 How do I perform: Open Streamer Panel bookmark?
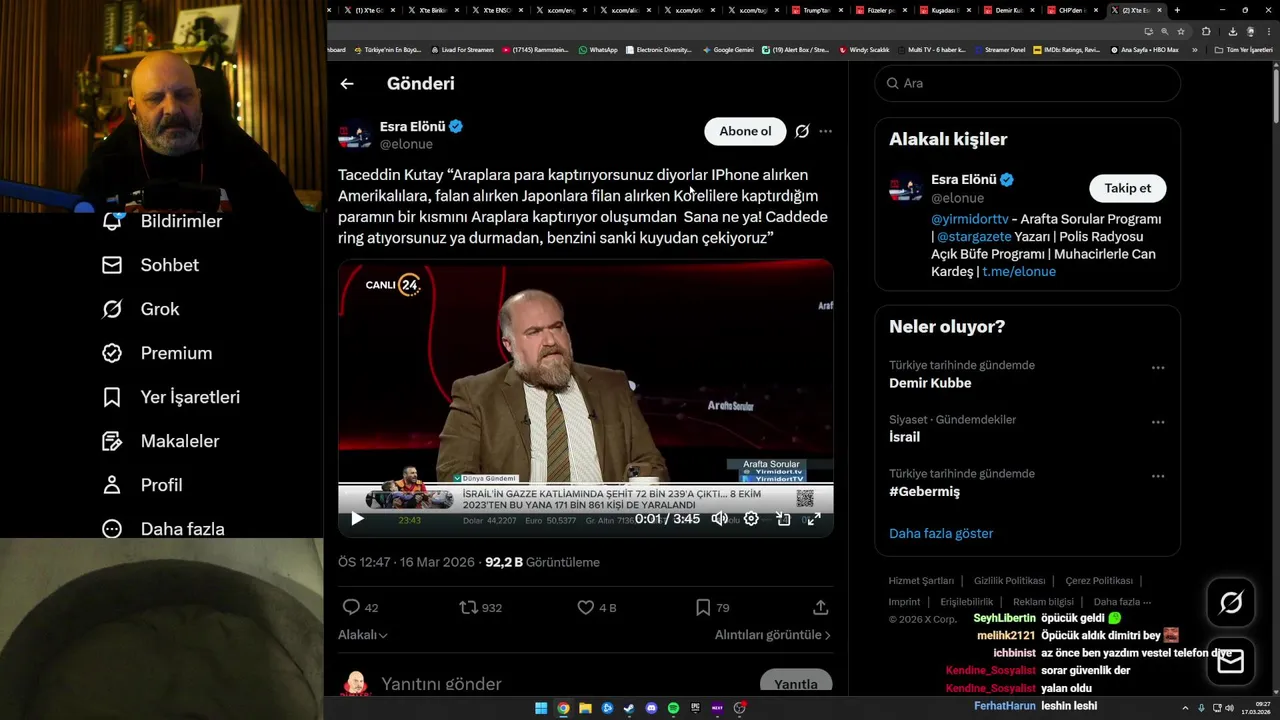[1000, 50]
